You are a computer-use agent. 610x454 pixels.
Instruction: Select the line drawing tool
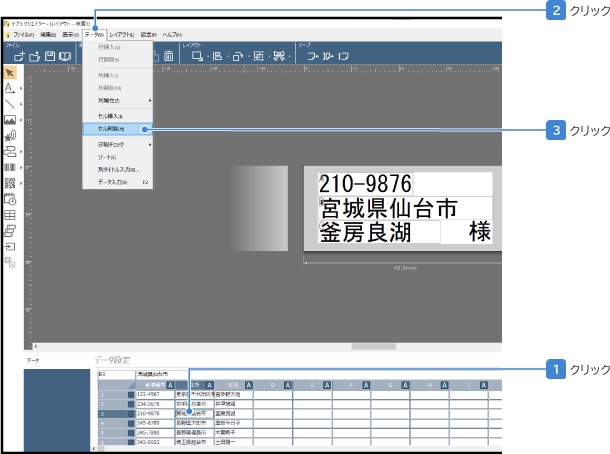tap(9, 104)
